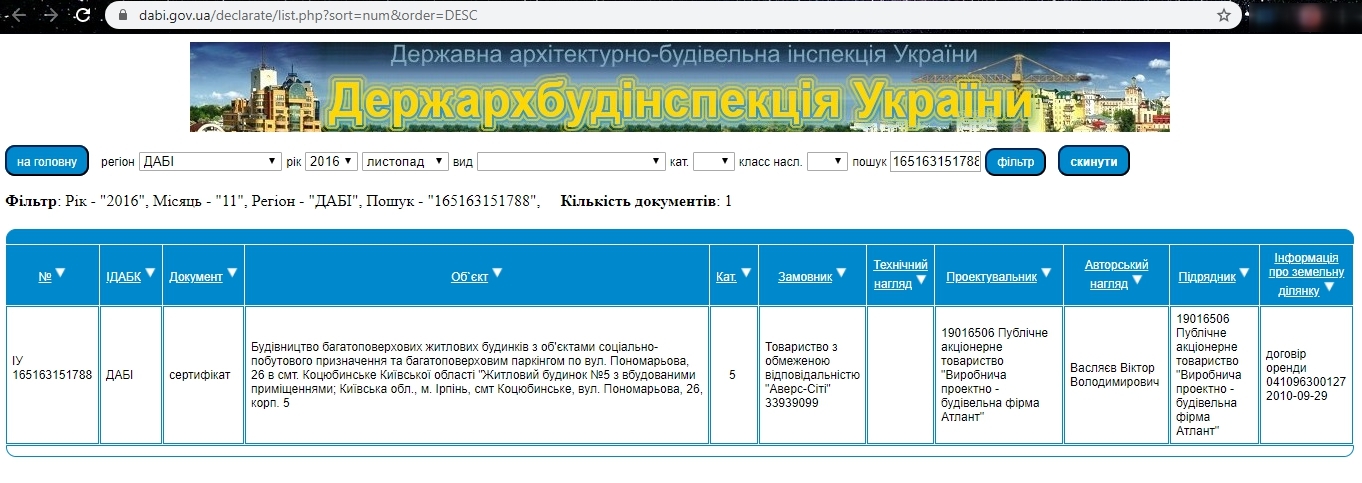Sort by Інформація про земельну ділянку link

point(1305,275)
